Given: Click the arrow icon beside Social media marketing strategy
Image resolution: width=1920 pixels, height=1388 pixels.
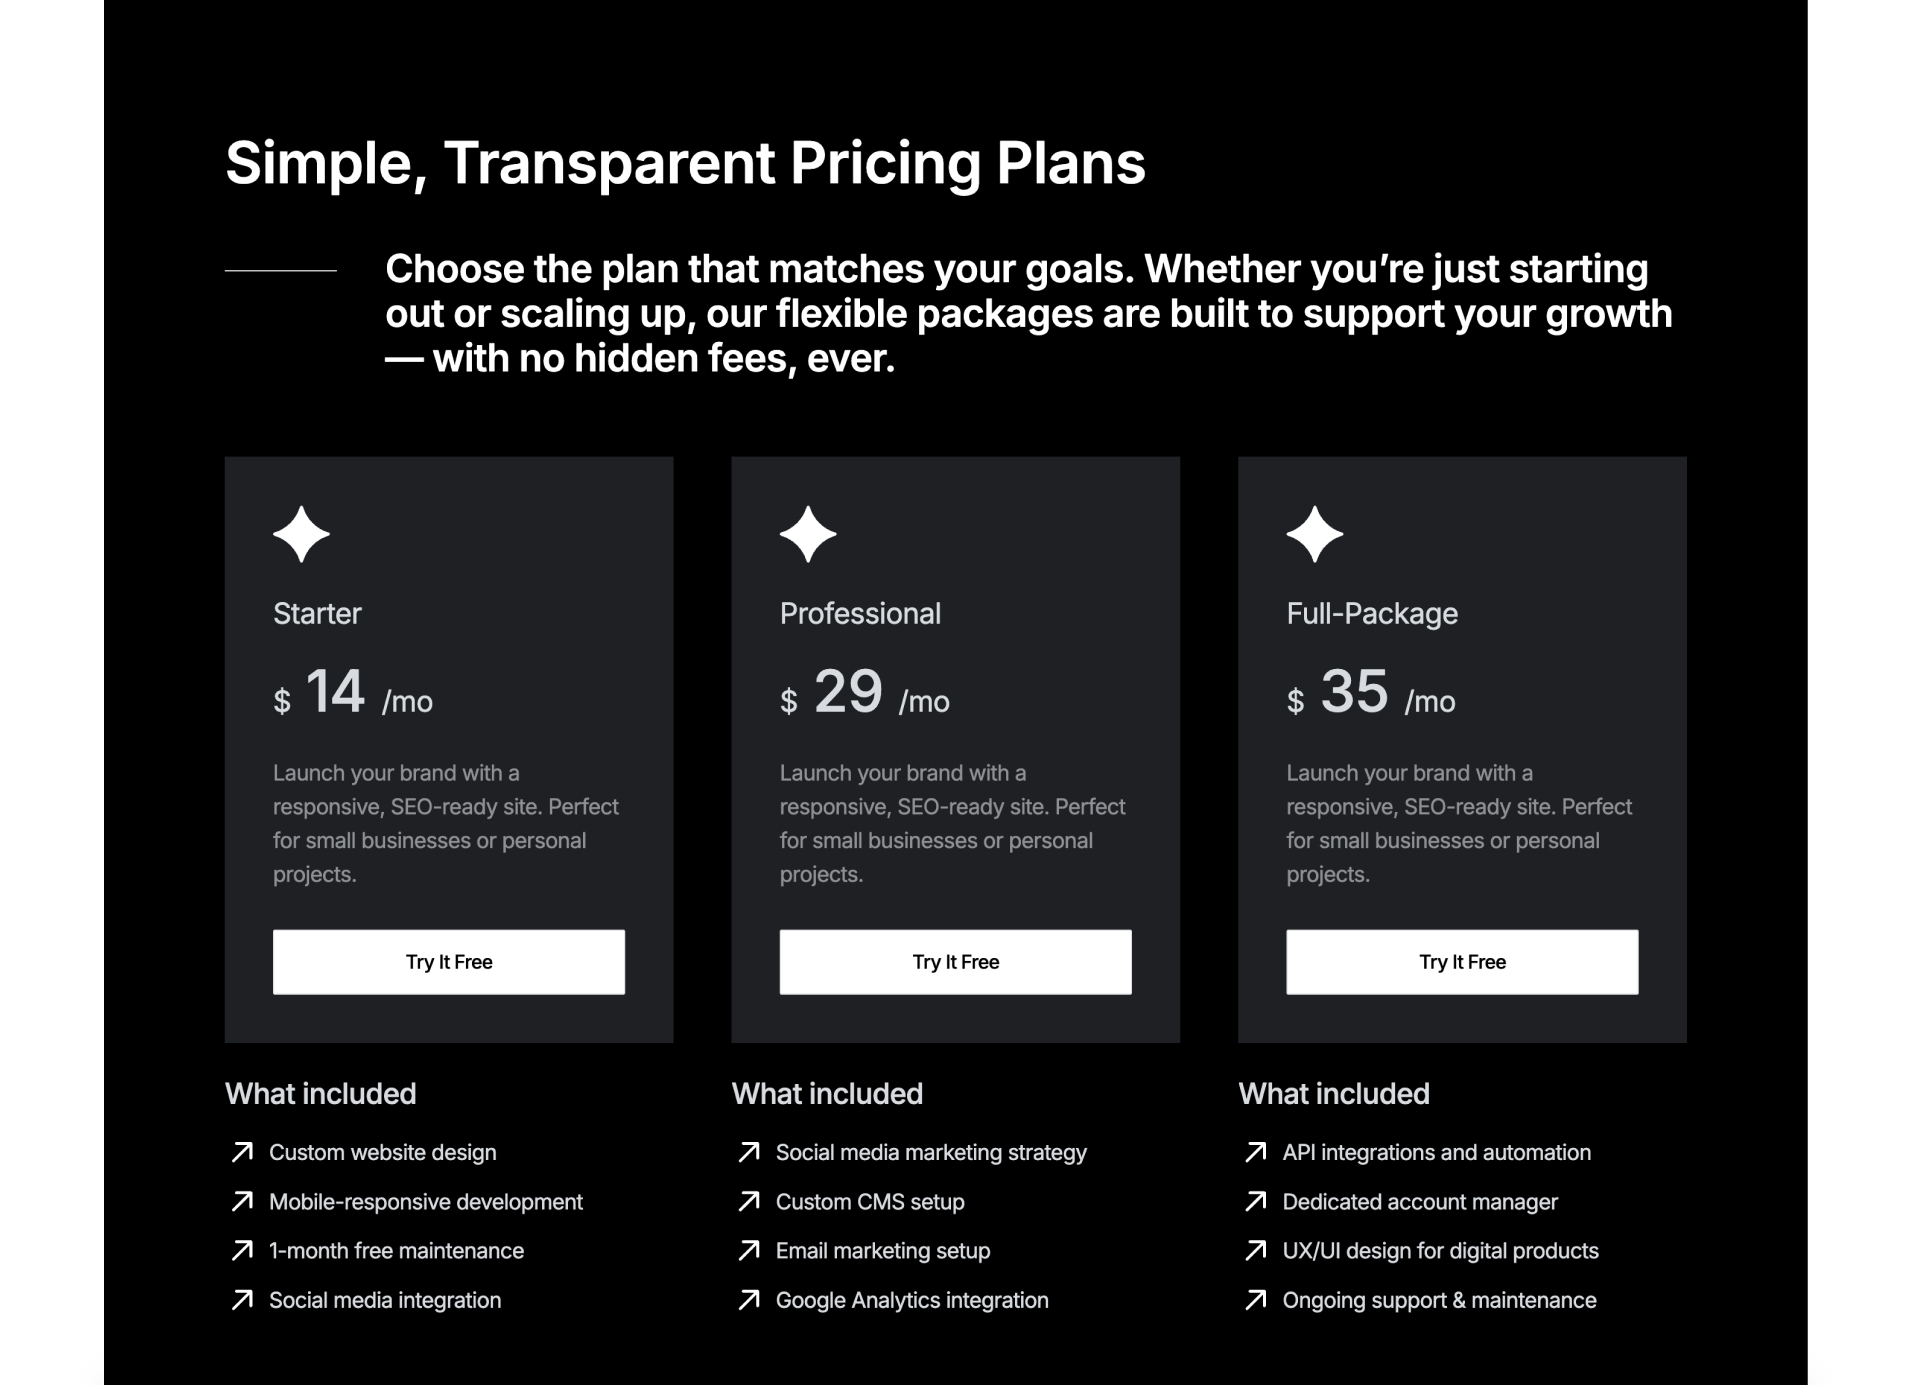Looking at the screenshot, I should [748, 1152].
